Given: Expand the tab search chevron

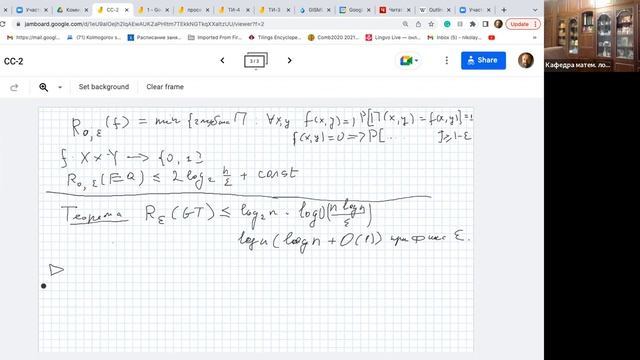Looking at the screenshot, I should tap(535, 10).
